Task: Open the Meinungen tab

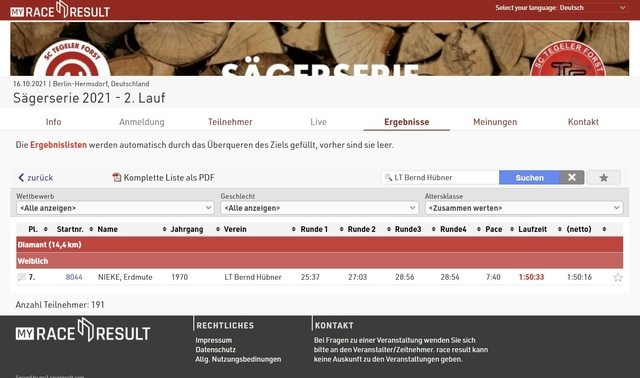Action: pyautogui.click(x=495, y=122)
